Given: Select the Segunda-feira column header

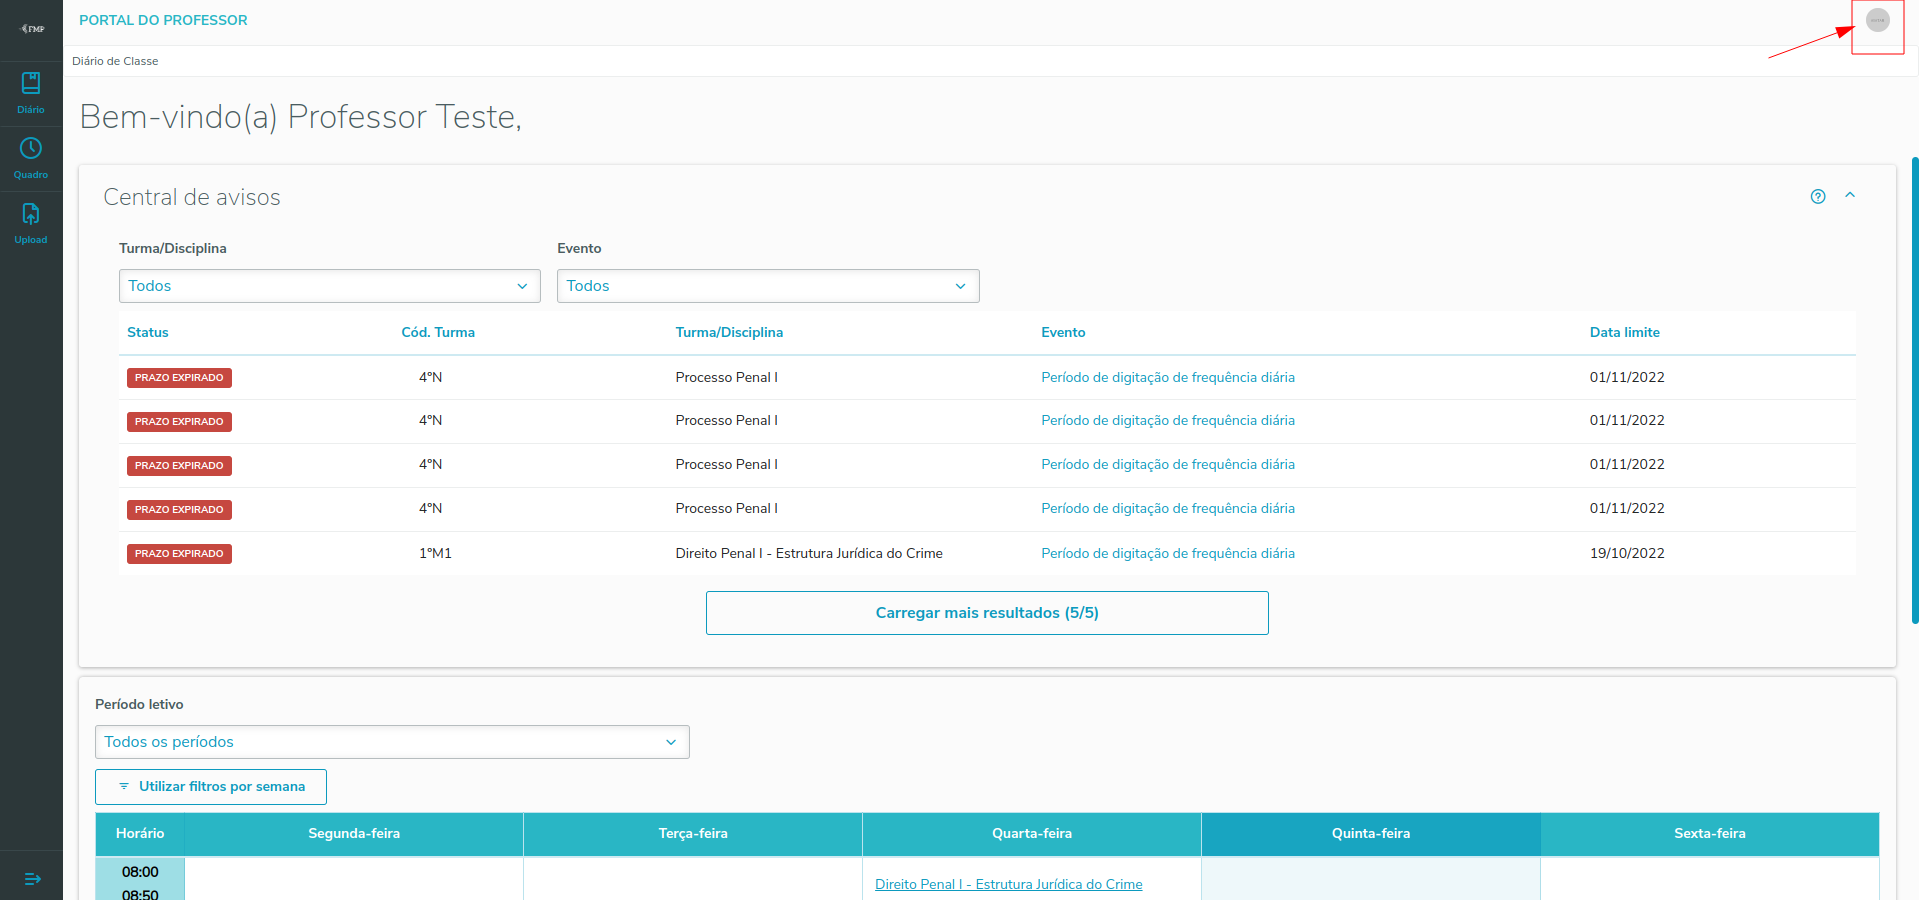Looking at the screenshot, I should (353, 833).
